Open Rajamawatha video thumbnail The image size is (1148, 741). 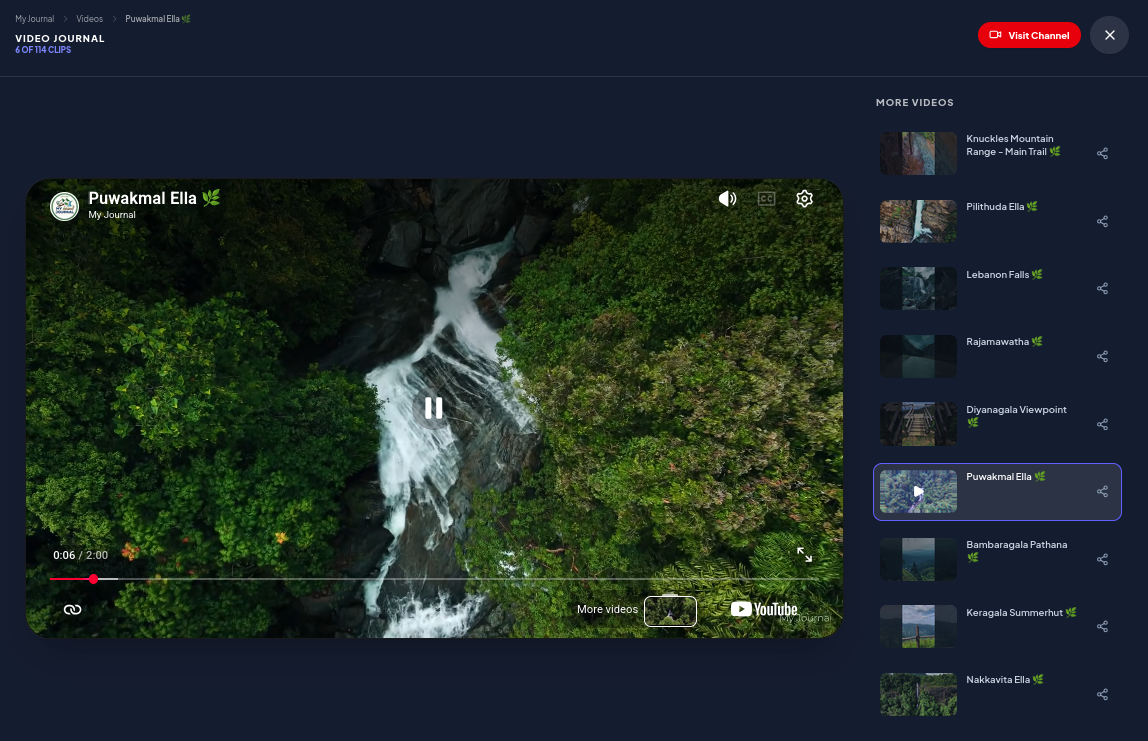tap(918, 357)
